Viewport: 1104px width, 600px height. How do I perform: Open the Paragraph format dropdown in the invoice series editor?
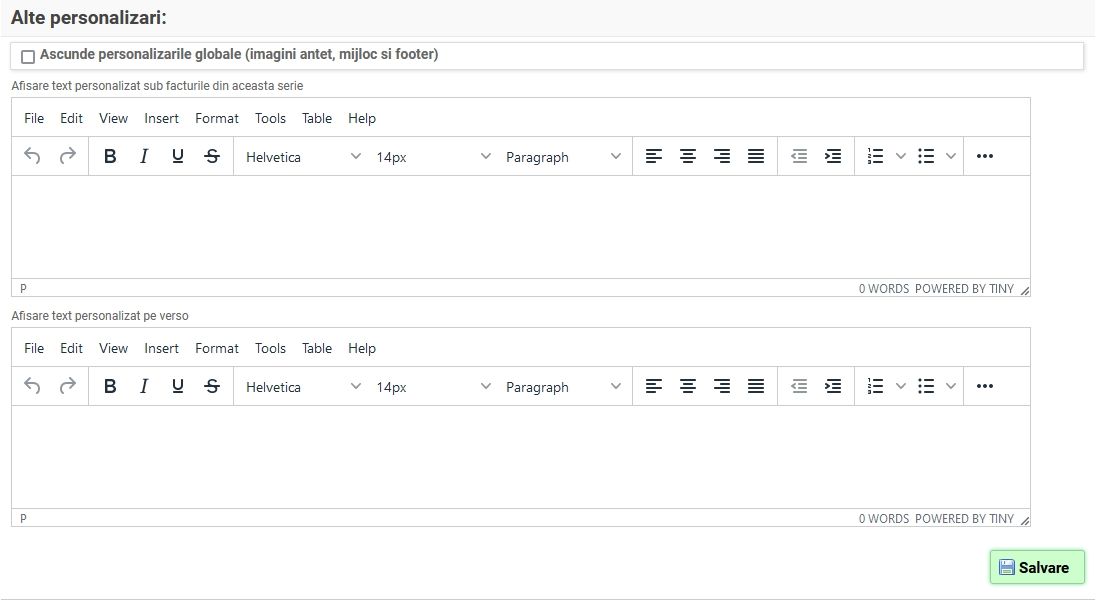[x=563, y=157]
